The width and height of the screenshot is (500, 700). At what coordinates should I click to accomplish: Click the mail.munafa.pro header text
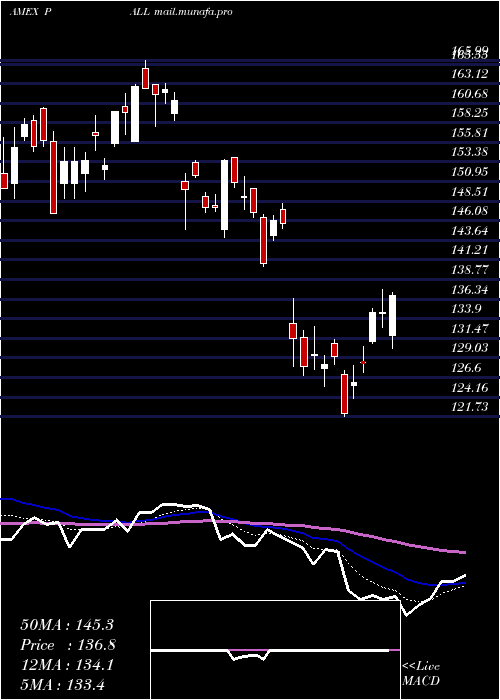pos(193,12)
